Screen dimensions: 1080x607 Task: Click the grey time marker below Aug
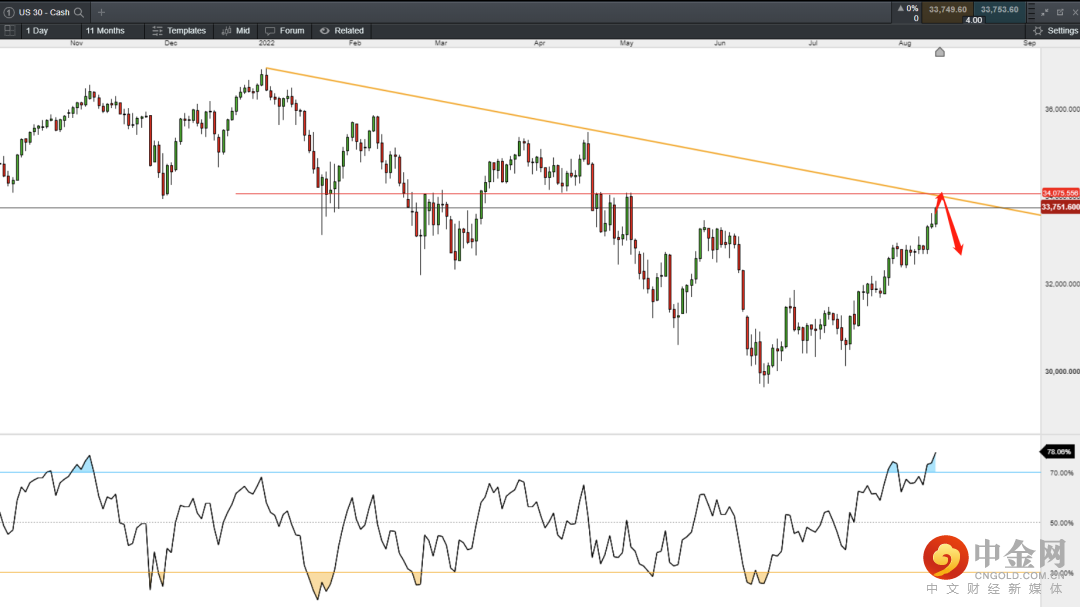[x=939, y=52]
